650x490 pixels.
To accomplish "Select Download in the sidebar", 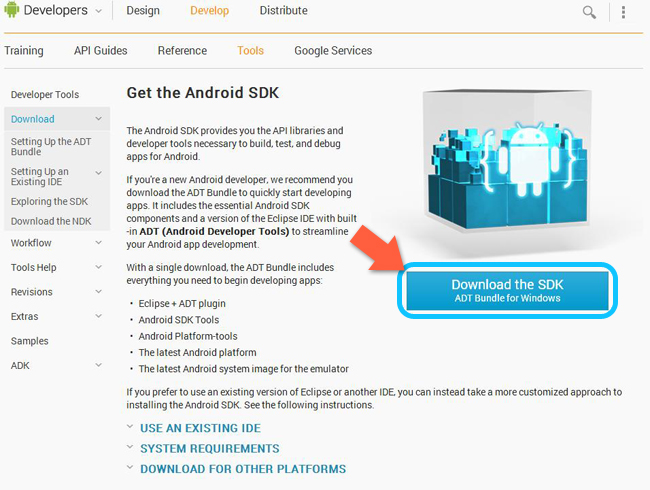I will coord(33,119).
